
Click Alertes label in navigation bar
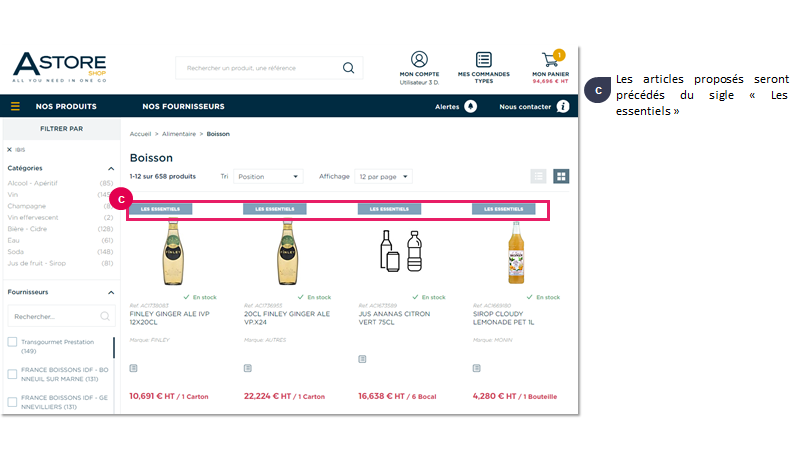(x=447, y=107)
